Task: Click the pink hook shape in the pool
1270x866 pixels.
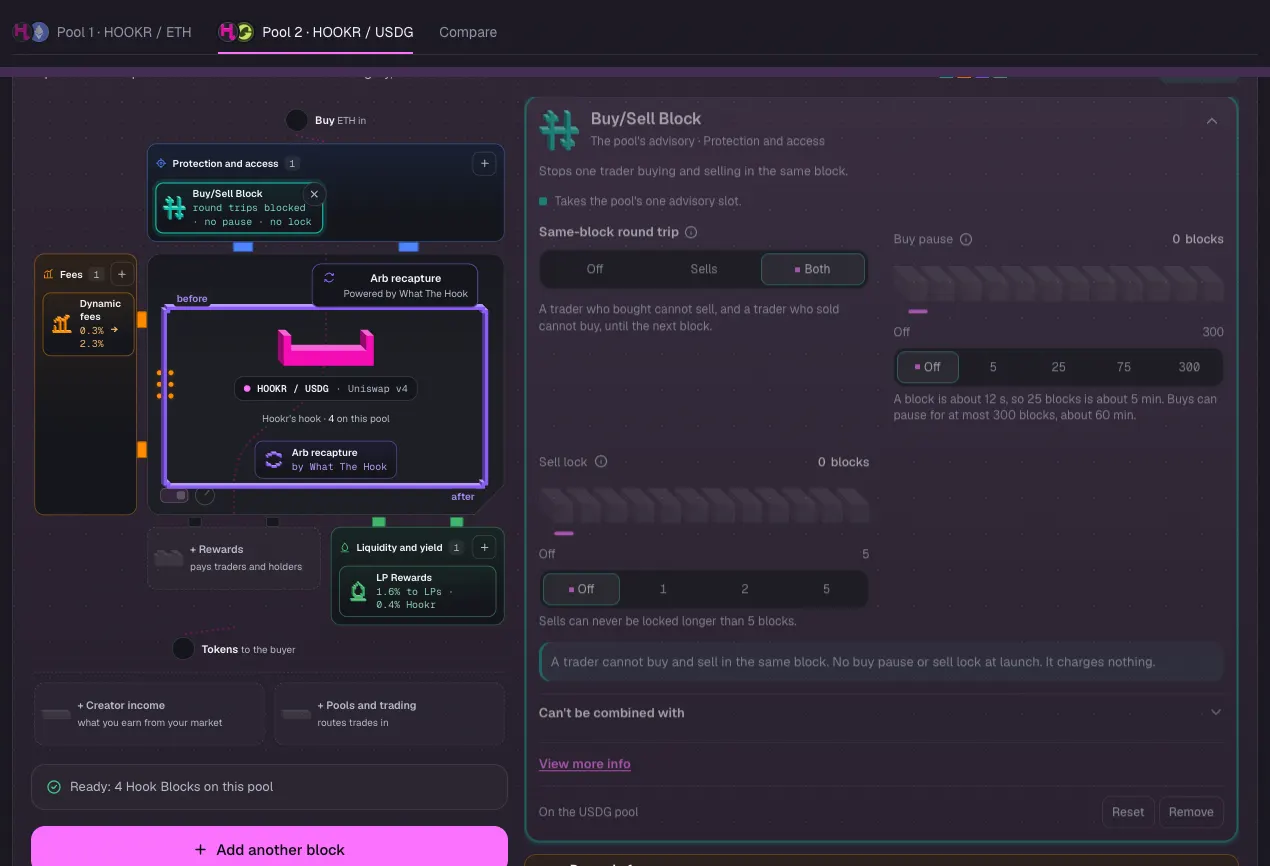Action: (326, 346)
